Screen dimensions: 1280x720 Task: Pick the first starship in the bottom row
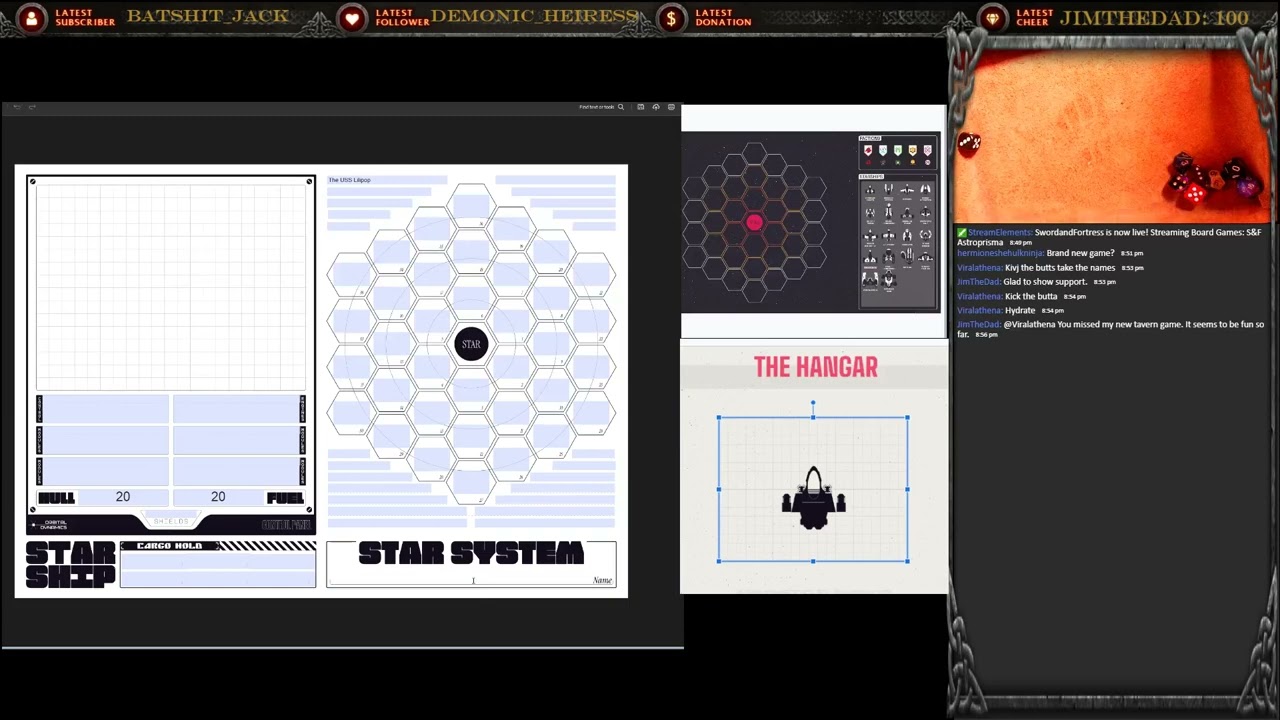pos(870,280)
